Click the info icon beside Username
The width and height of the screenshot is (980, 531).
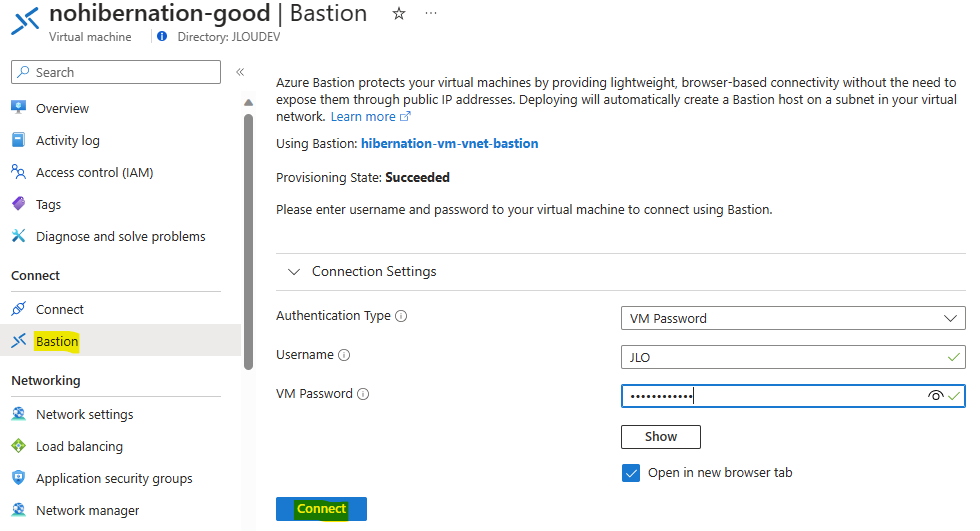pos(344,355)
